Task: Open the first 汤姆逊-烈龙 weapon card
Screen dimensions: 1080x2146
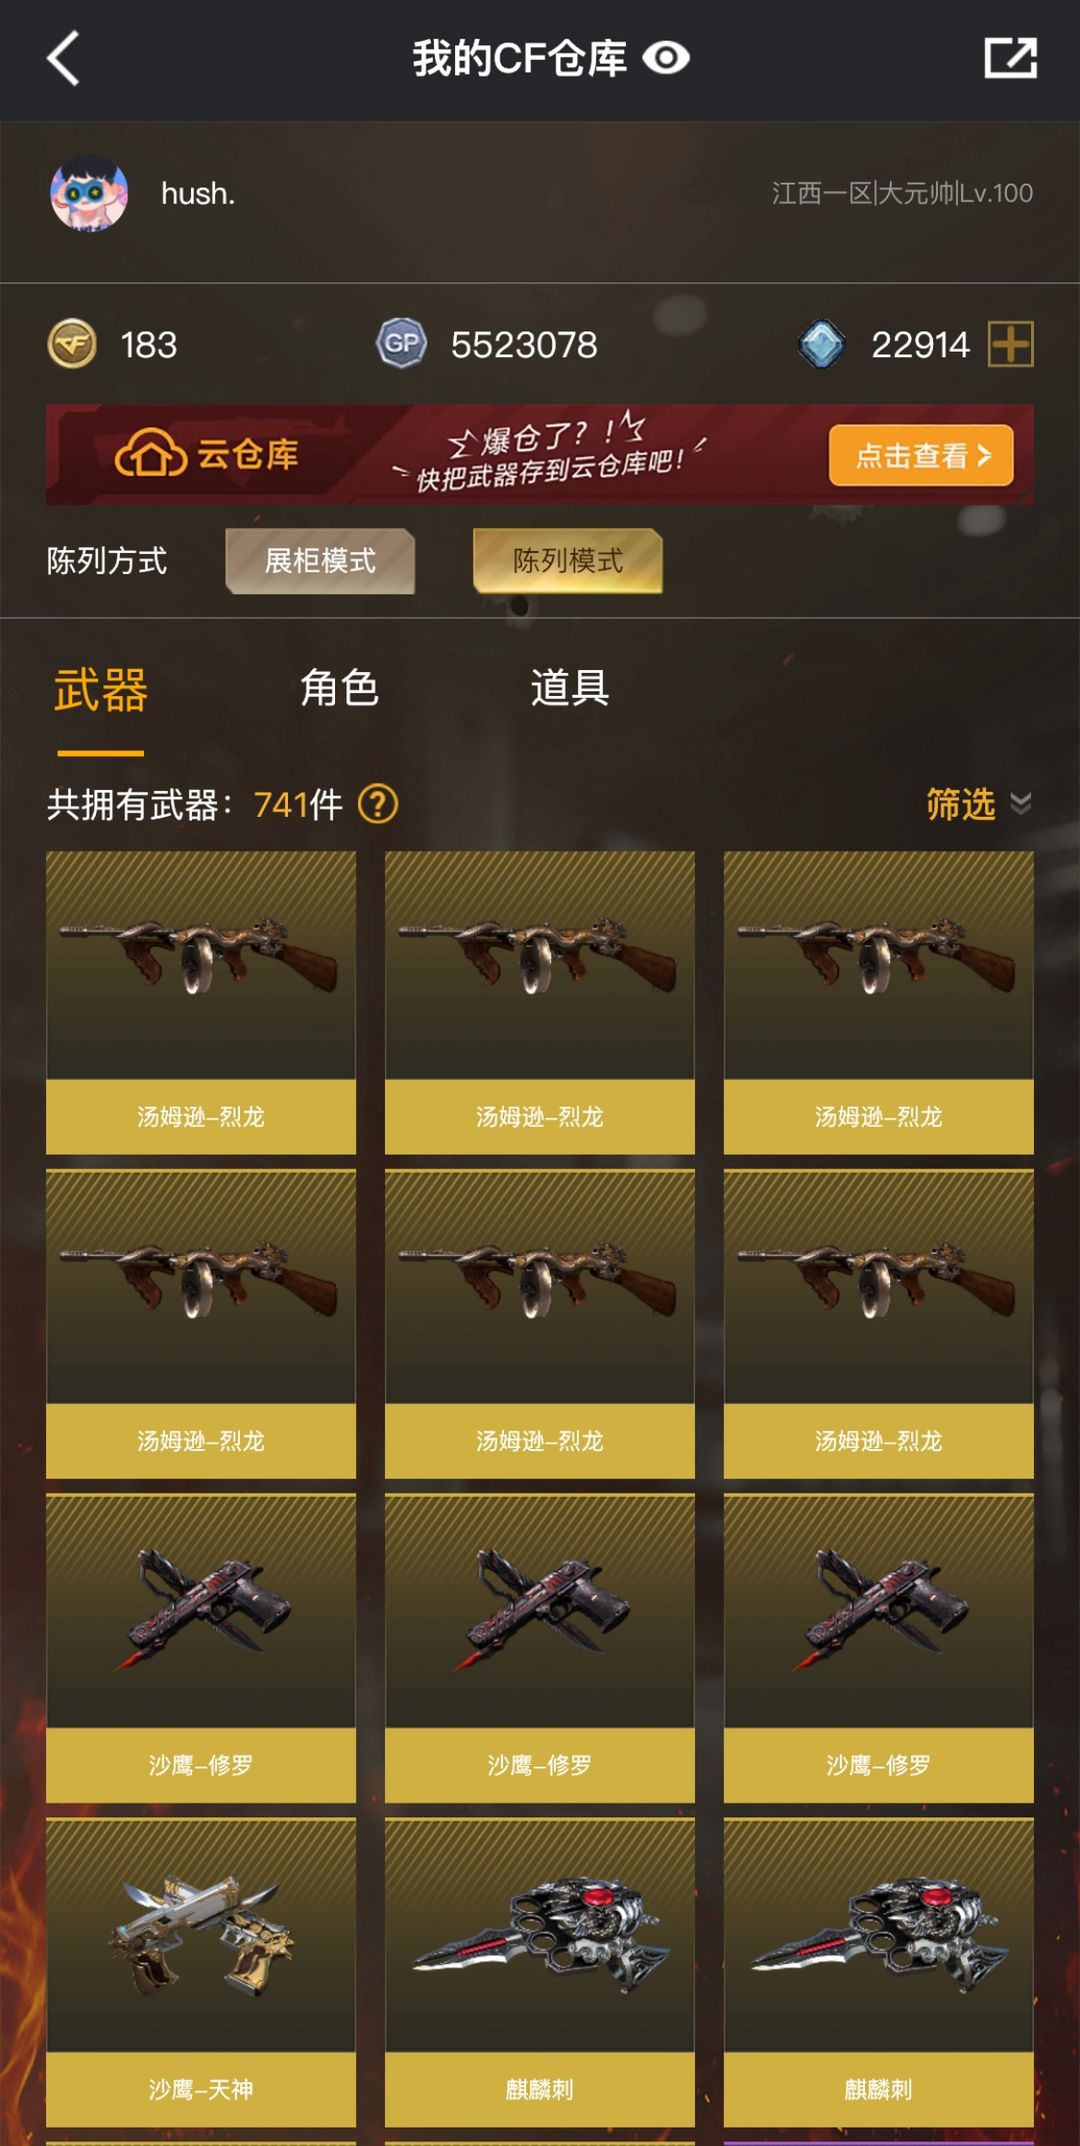Action: 201,1003
